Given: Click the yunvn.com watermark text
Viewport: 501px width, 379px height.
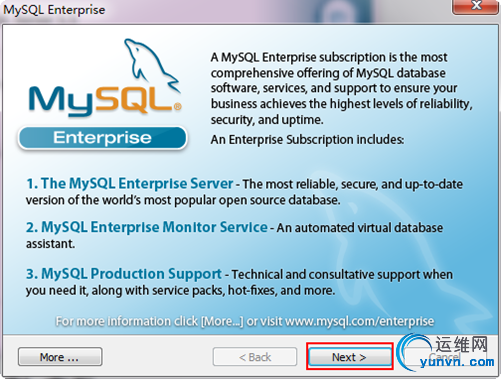Looking at the screenshot, I should click(457, 362).
